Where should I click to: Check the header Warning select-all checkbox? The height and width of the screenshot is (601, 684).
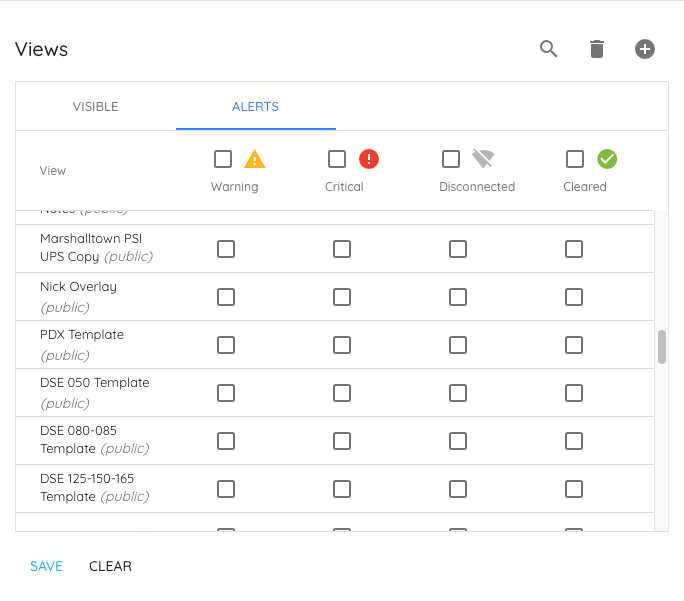pyautogui.click(x=223, y=159)
